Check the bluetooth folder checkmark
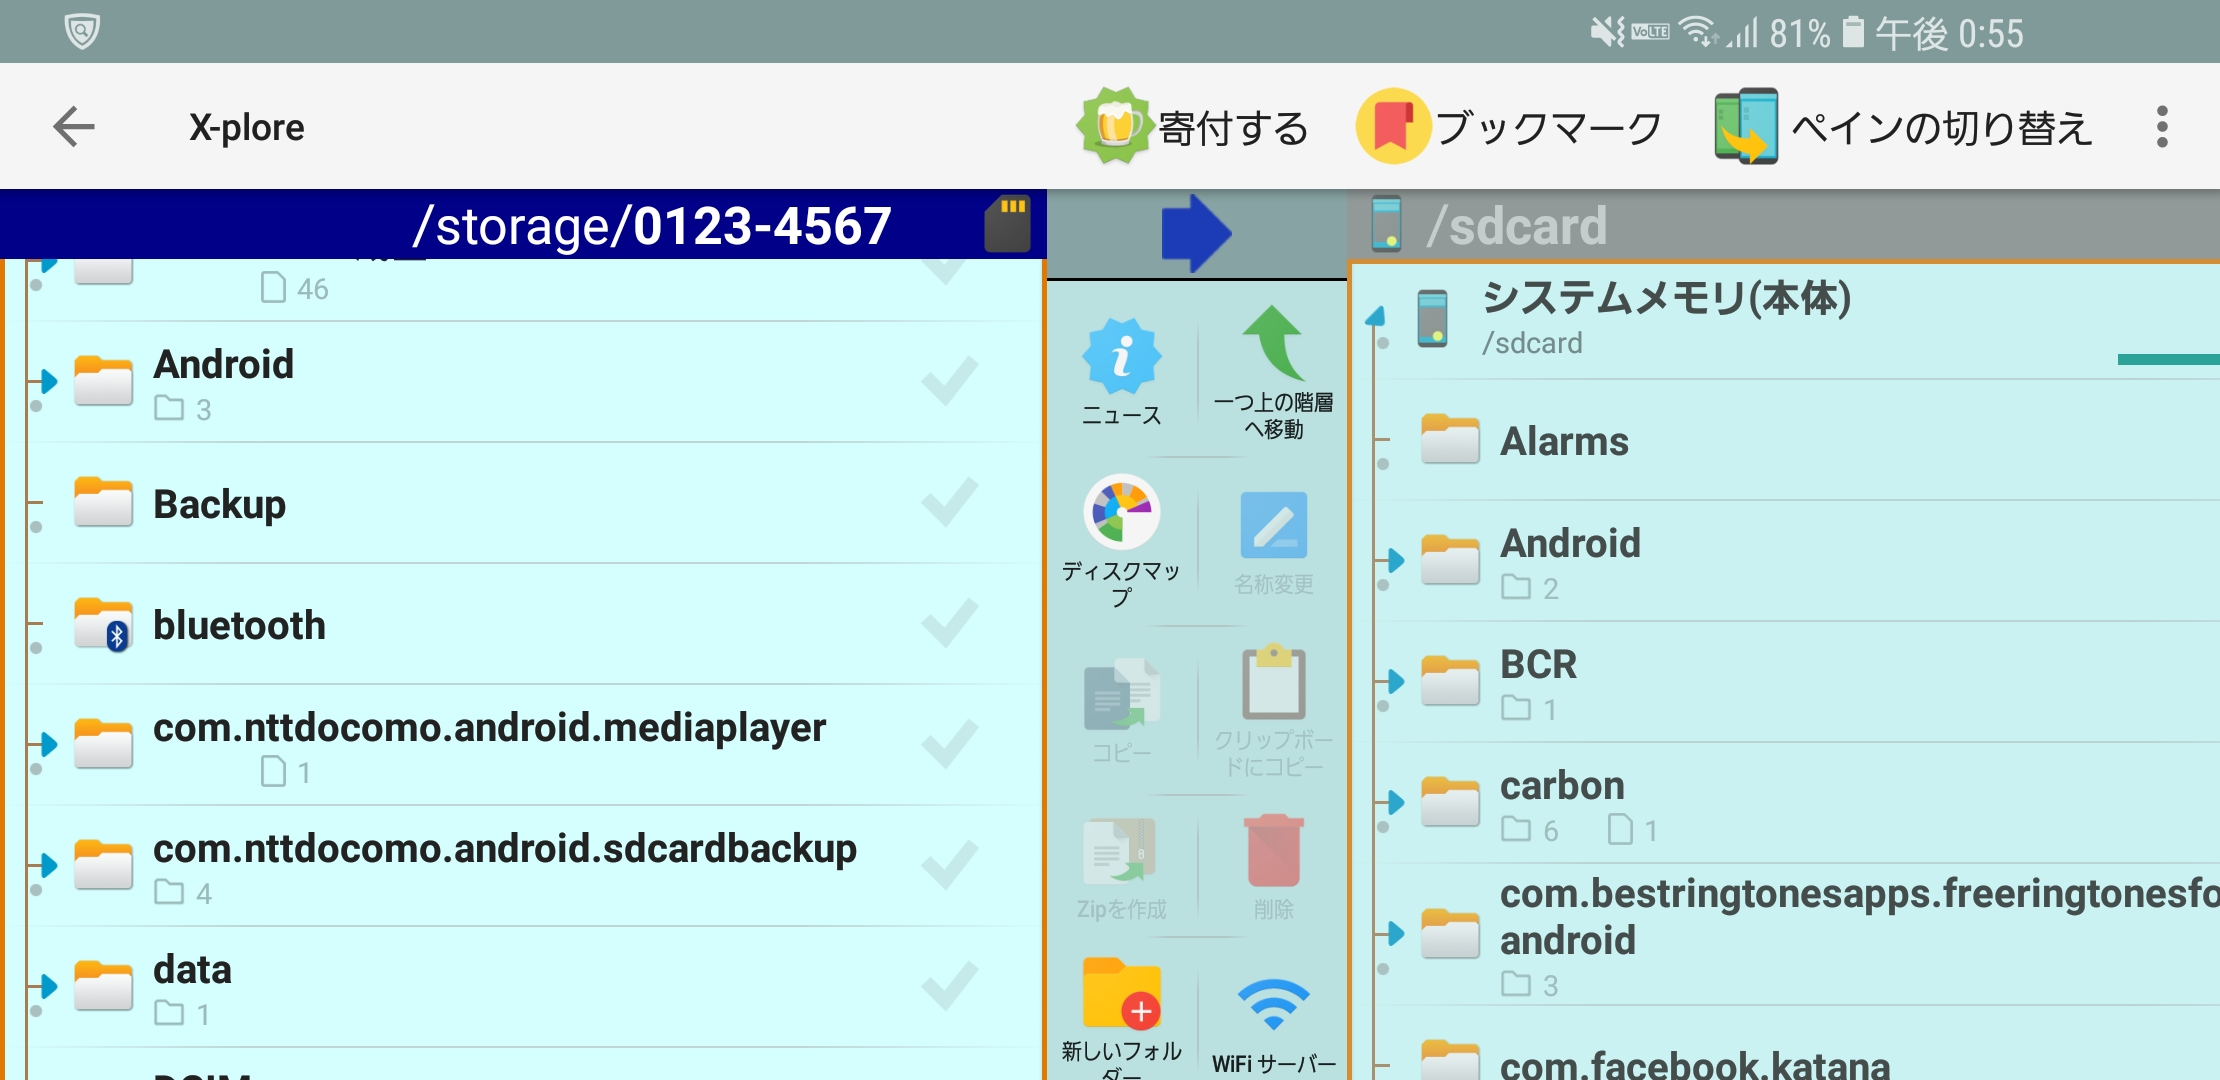 949,623
